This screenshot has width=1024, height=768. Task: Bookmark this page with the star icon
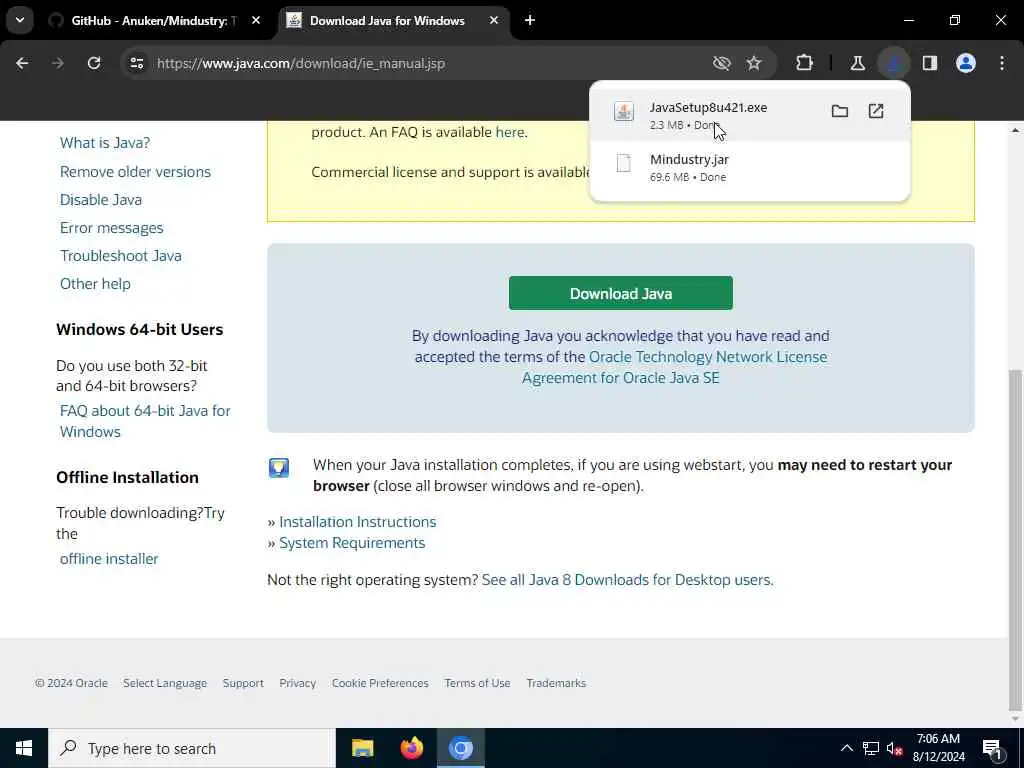coord(754,63)
